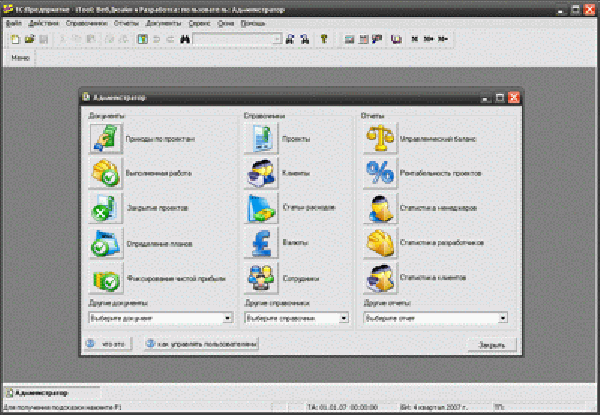Open Статистика разработчиков icon

point(380,242)
